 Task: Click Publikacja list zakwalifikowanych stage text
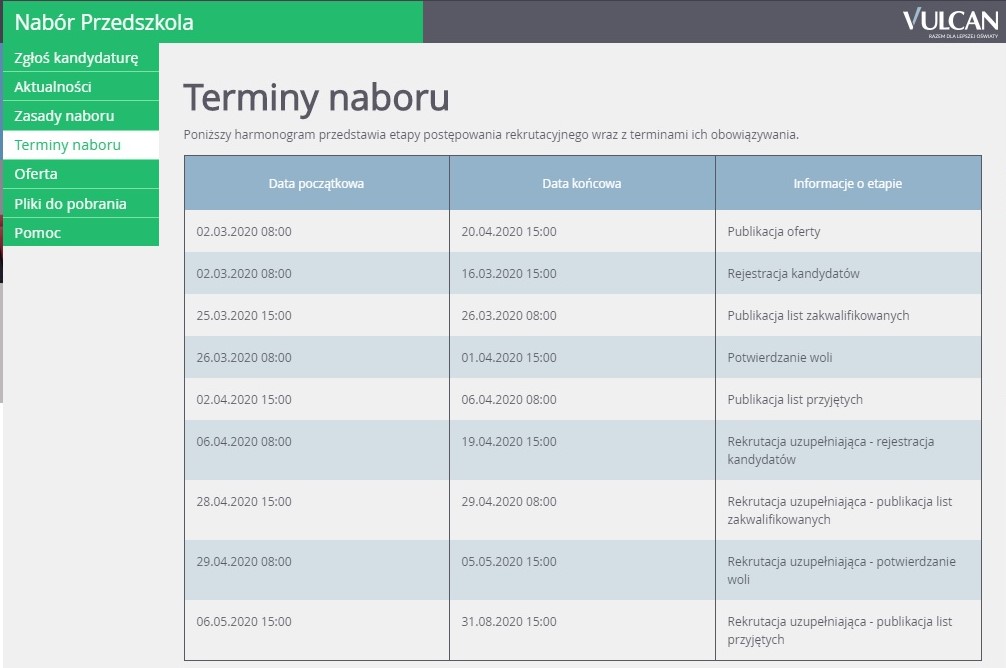[818, 316]
